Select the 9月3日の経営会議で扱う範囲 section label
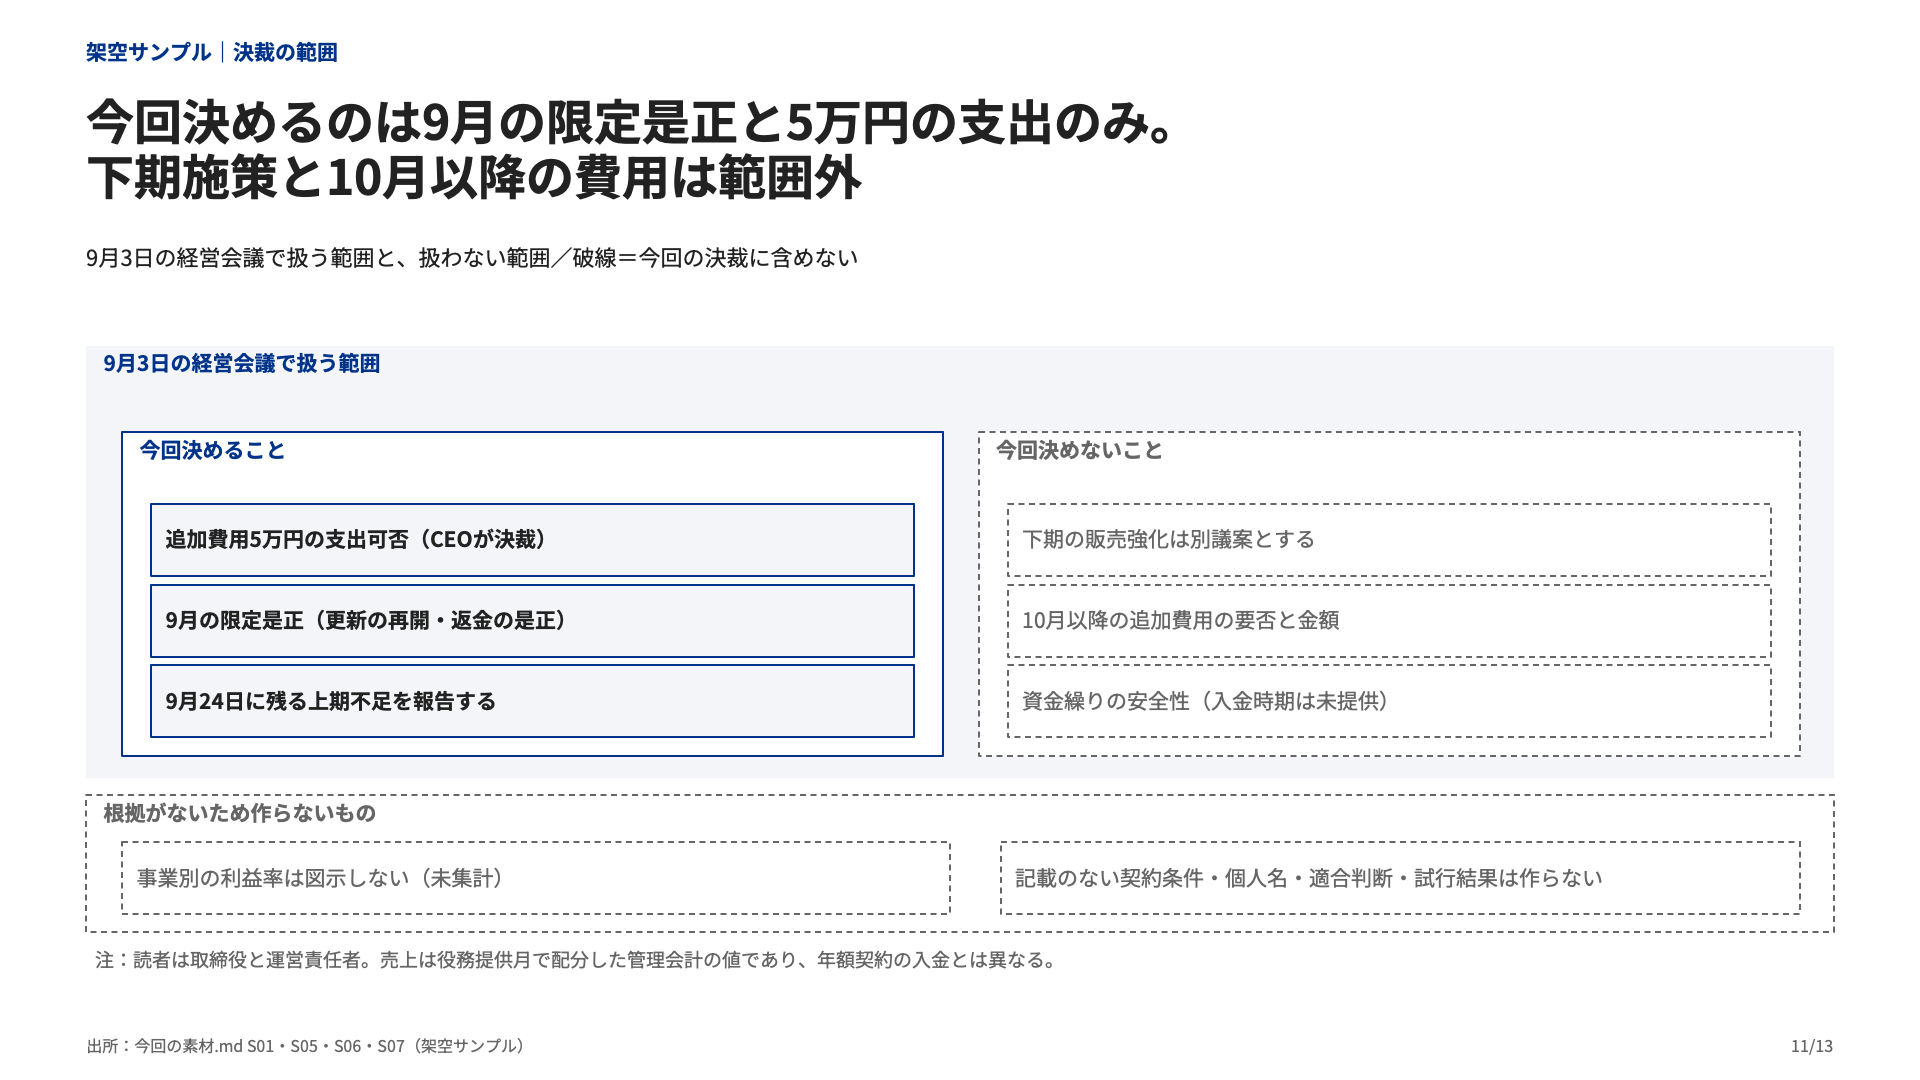The image size is (1920, 1080). pos(242,364)
